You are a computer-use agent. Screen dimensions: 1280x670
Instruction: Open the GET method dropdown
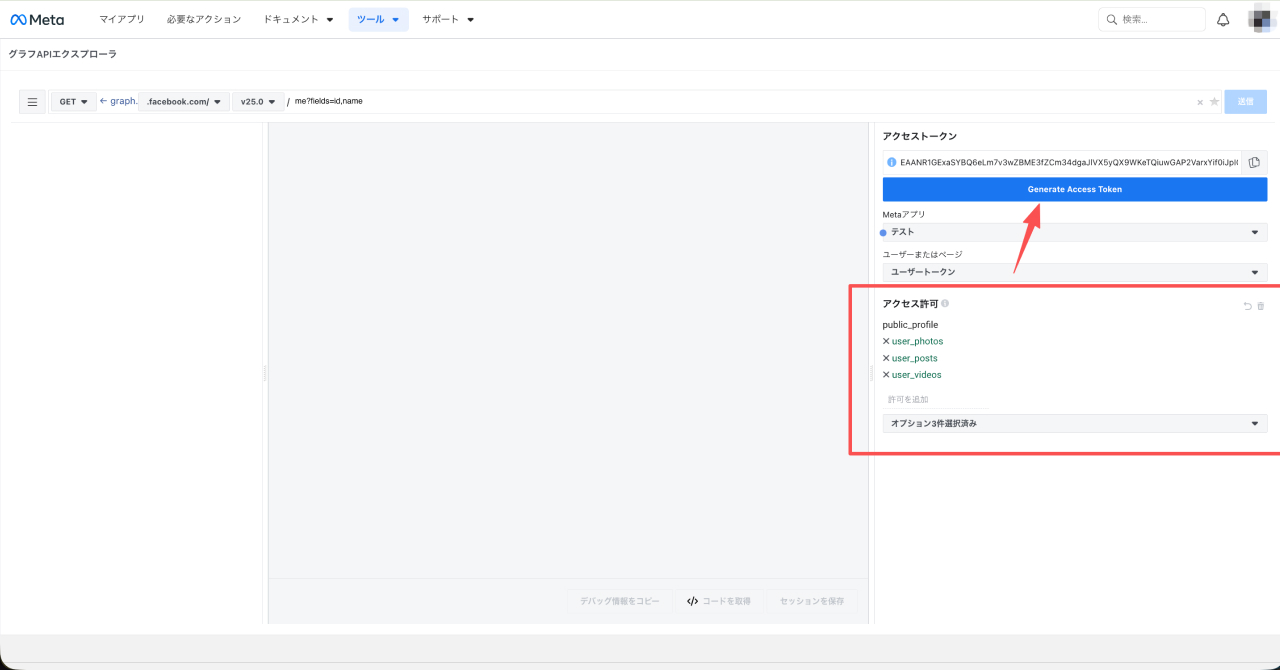pyautogui.click(x=74, y=102)
